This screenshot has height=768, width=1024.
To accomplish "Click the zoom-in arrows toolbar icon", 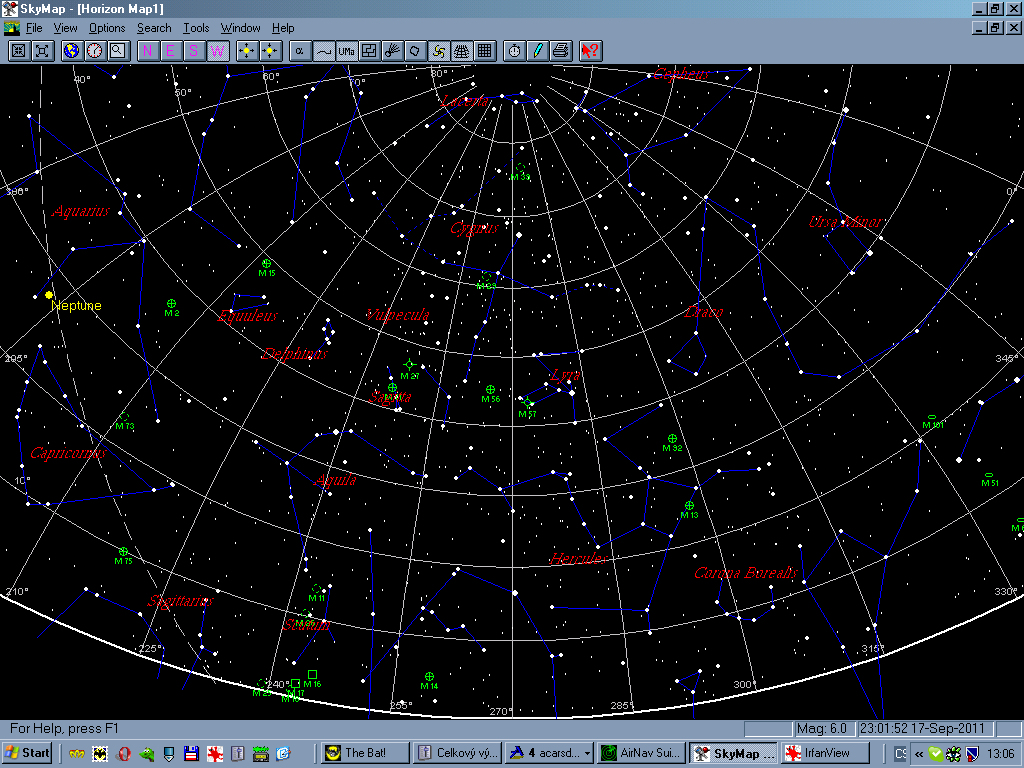I will [x=19, y=51].
